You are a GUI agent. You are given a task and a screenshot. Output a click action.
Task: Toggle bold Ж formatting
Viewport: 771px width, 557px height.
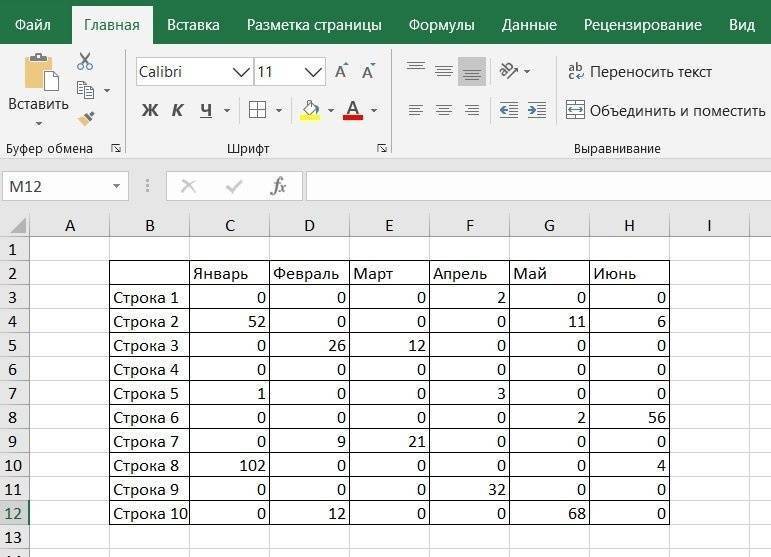click(x=150, y=110)
